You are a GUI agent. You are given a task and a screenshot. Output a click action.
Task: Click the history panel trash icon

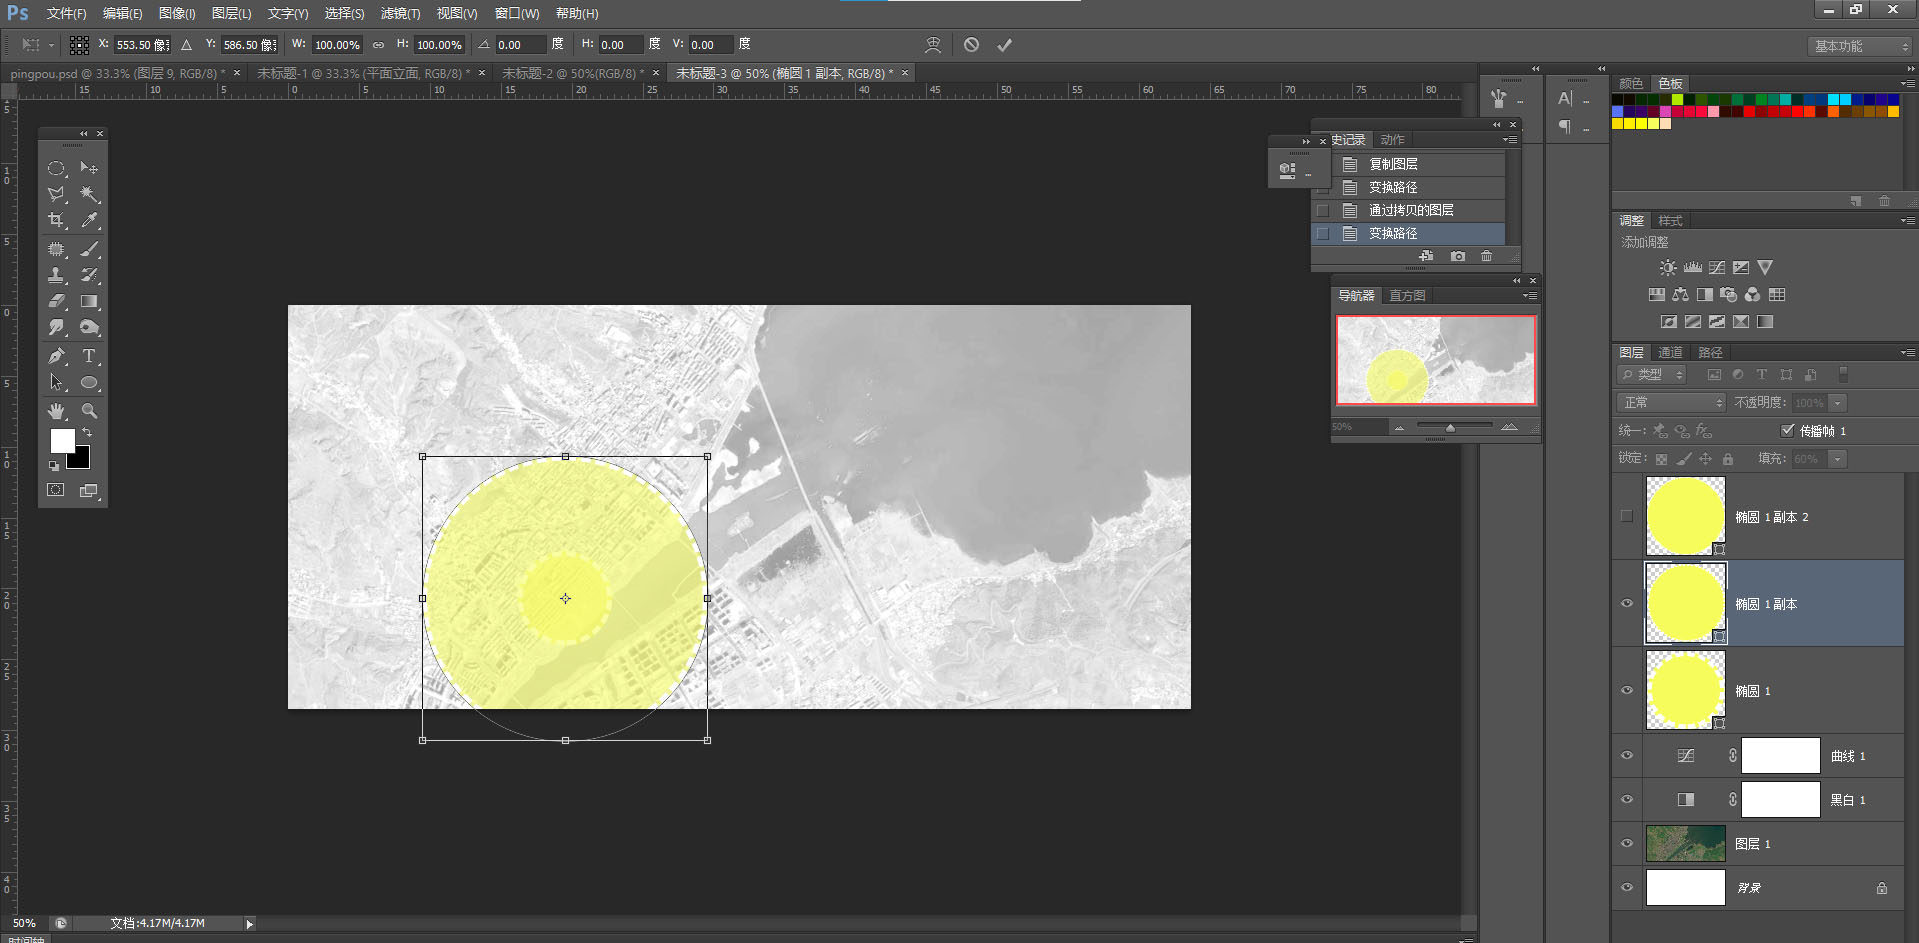(x=1487, y=256)
